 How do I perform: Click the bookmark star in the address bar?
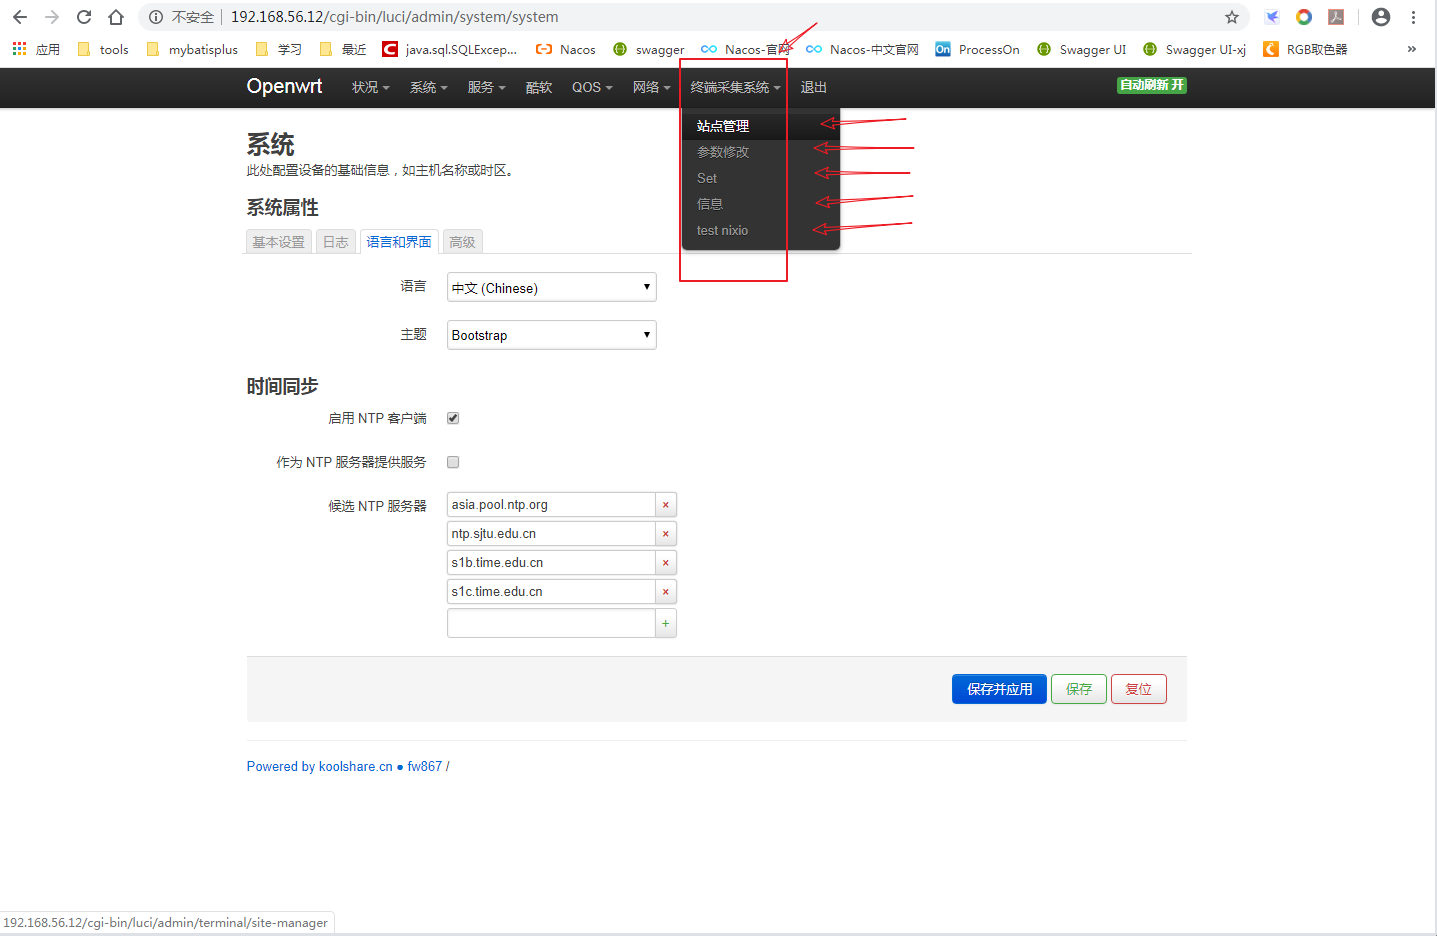pyautogui.click(x=1231, y=17)
